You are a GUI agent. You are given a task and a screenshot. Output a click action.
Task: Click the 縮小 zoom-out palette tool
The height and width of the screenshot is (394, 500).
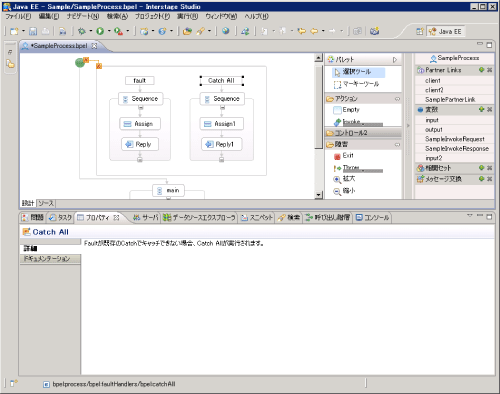[x=344, y=191]
